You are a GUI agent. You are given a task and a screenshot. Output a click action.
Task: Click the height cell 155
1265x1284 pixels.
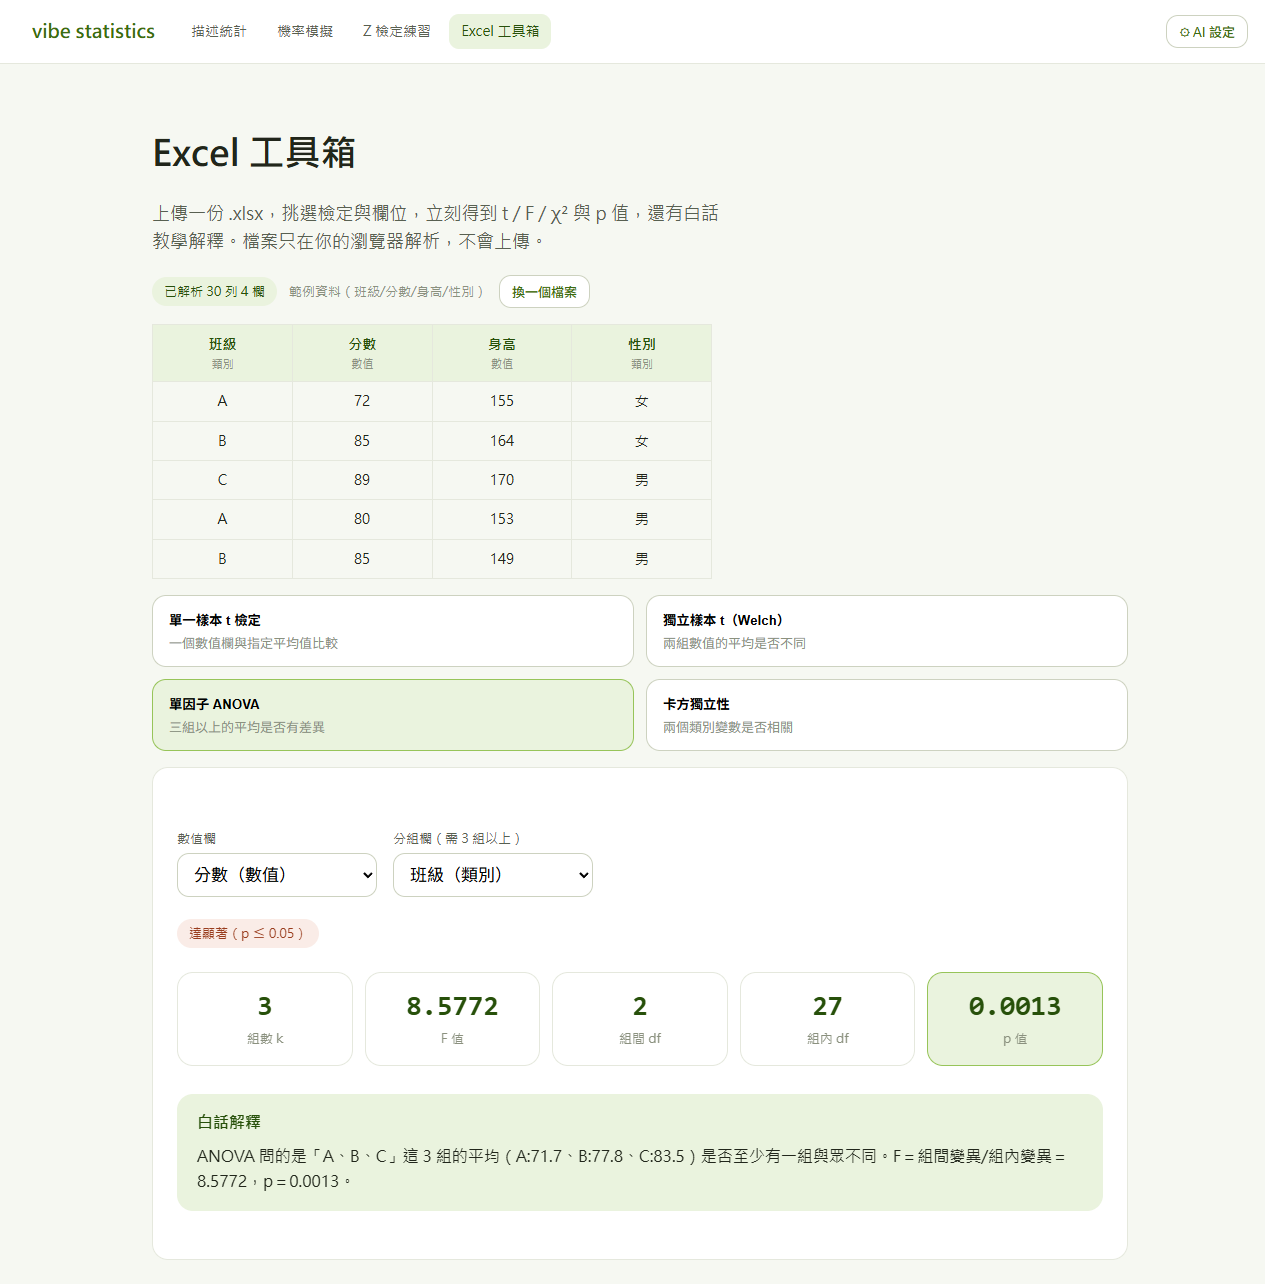[502, 401]
